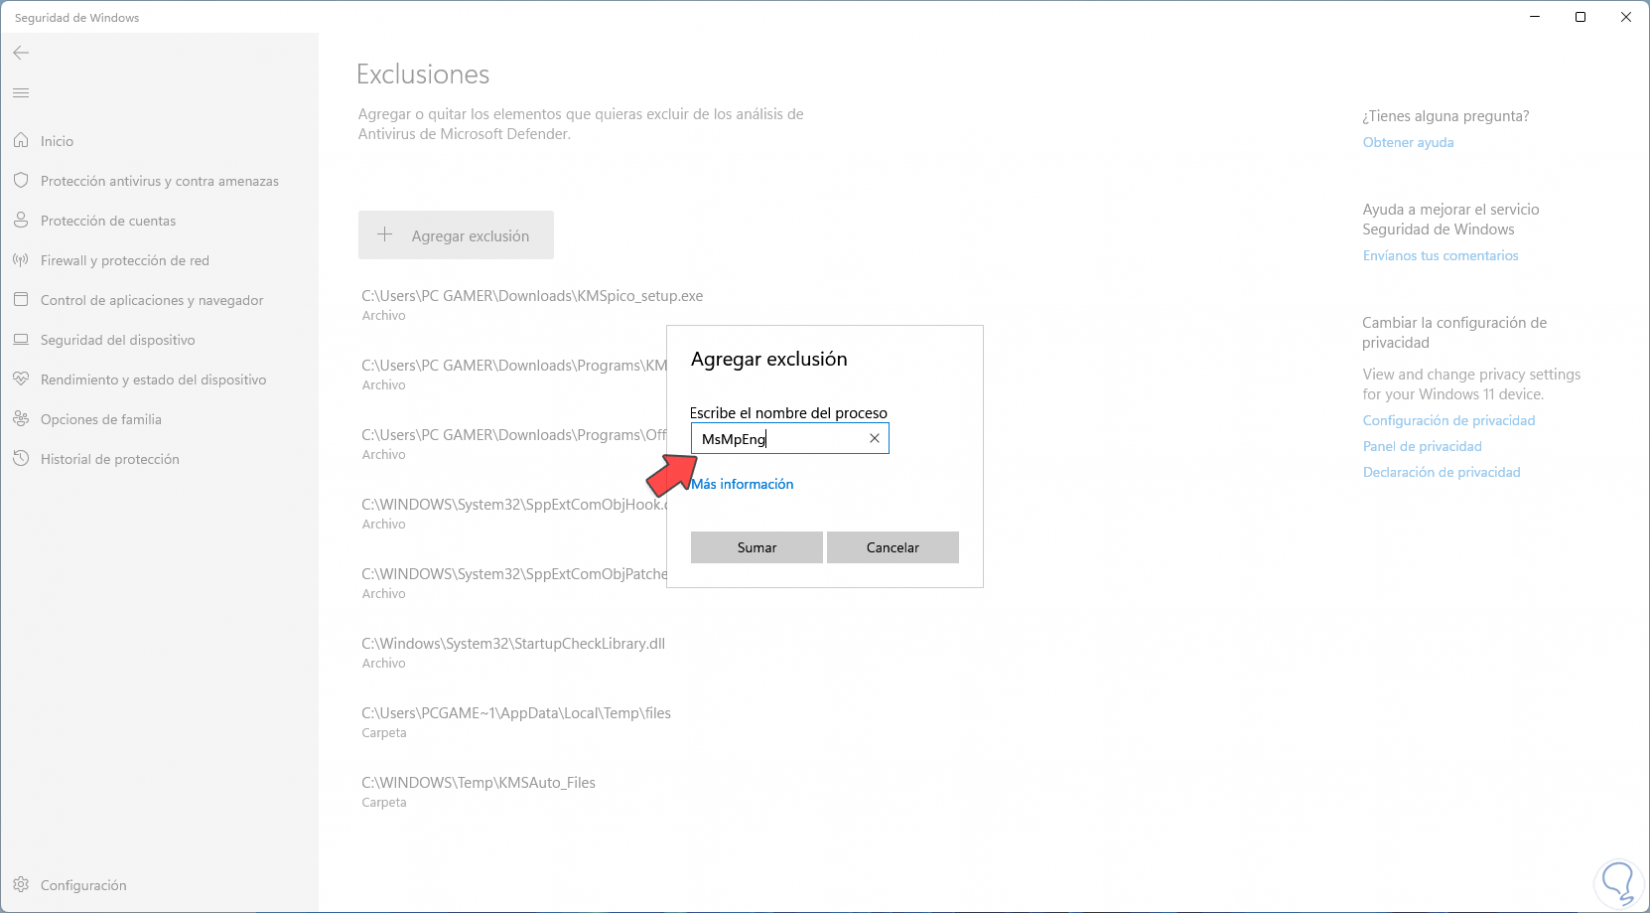Select Rendimiento y estado del dispositivo
Screen dimensions: 1650x913
(153, 380)
